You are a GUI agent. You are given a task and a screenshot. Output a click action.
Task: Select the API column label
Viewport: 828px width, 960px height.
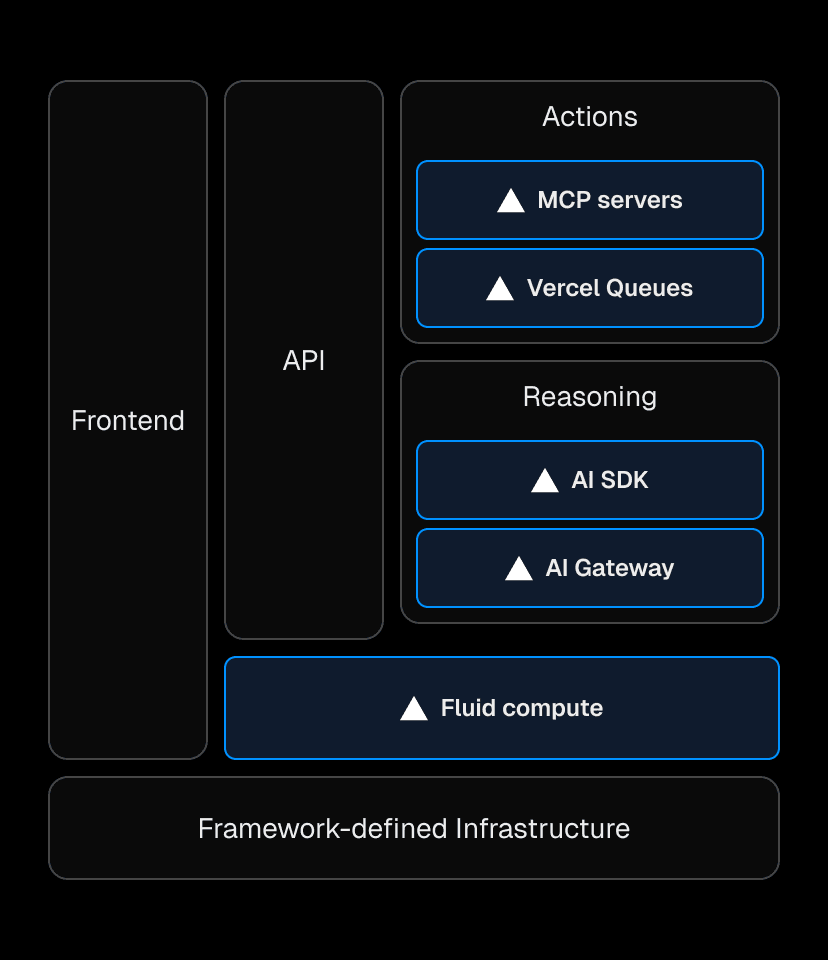(x=304, y=360)
